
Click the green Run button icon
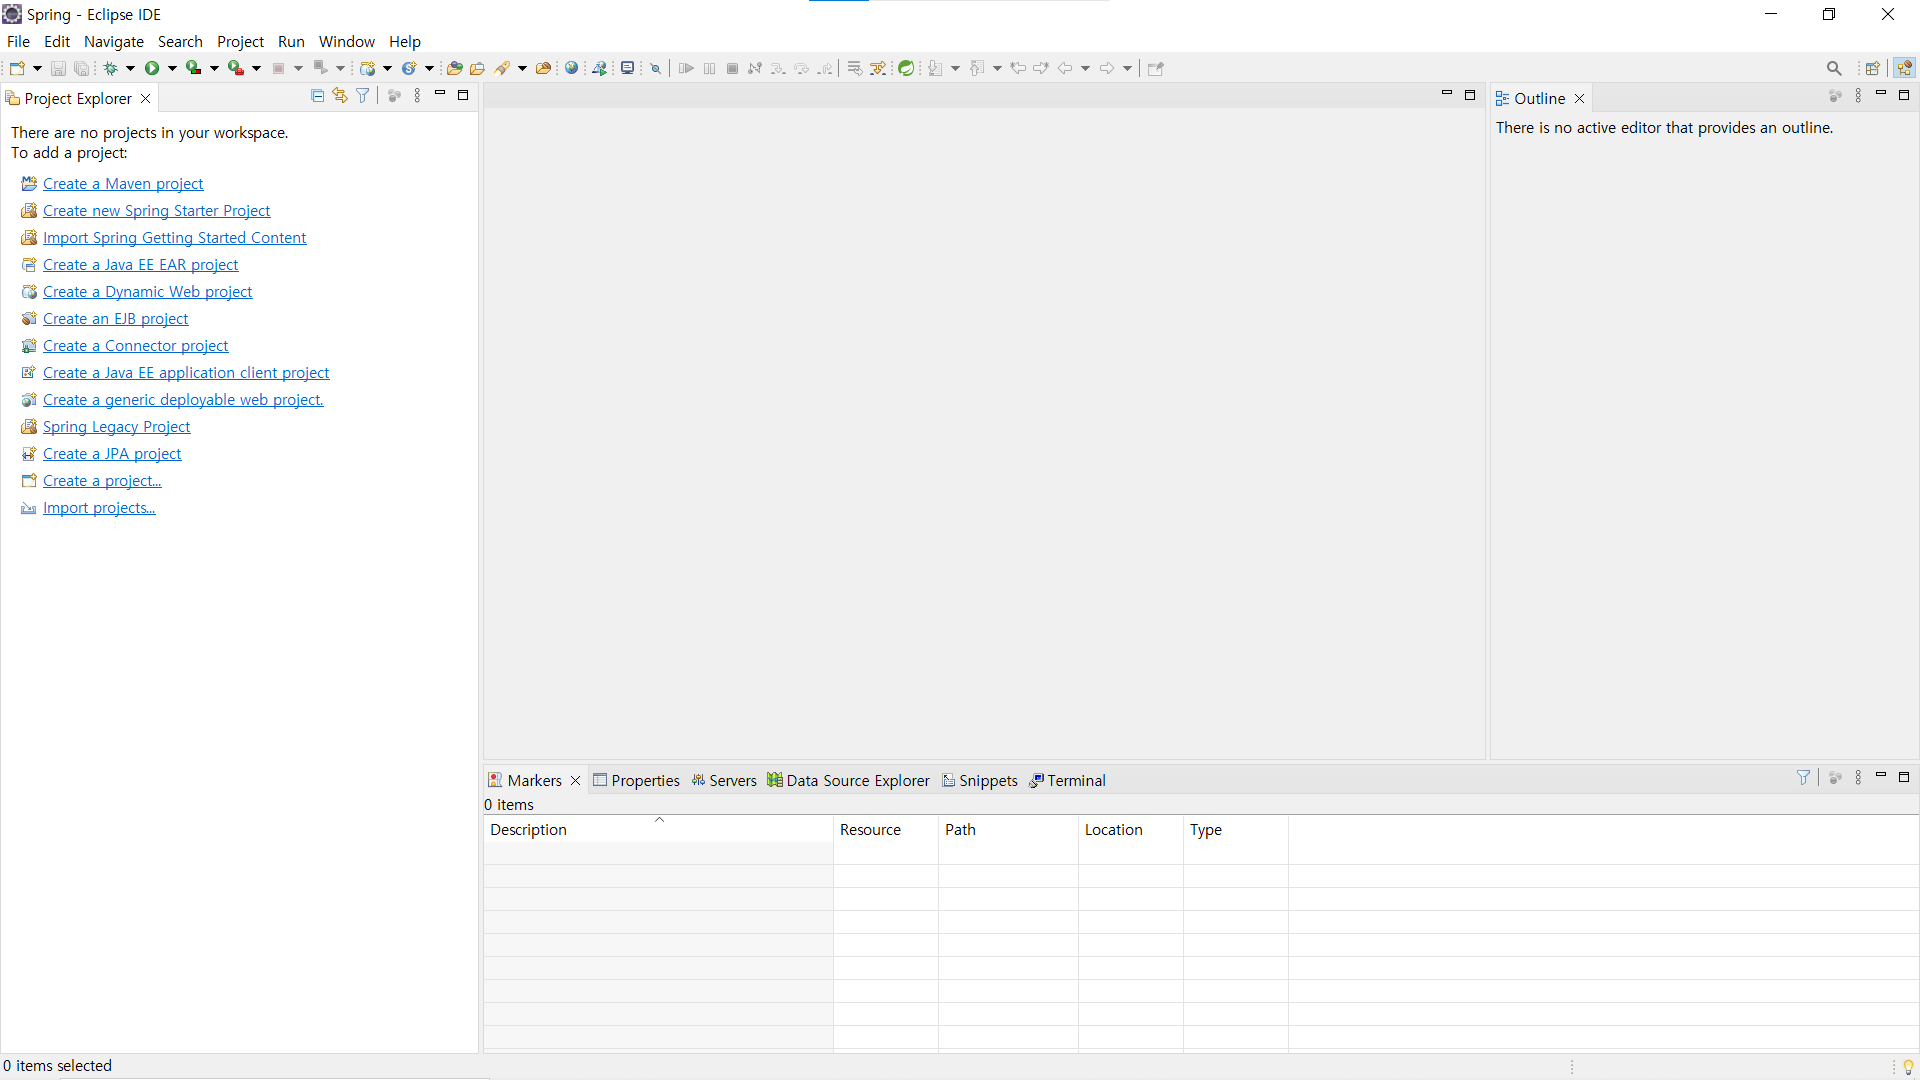click(x=152, y=68)
